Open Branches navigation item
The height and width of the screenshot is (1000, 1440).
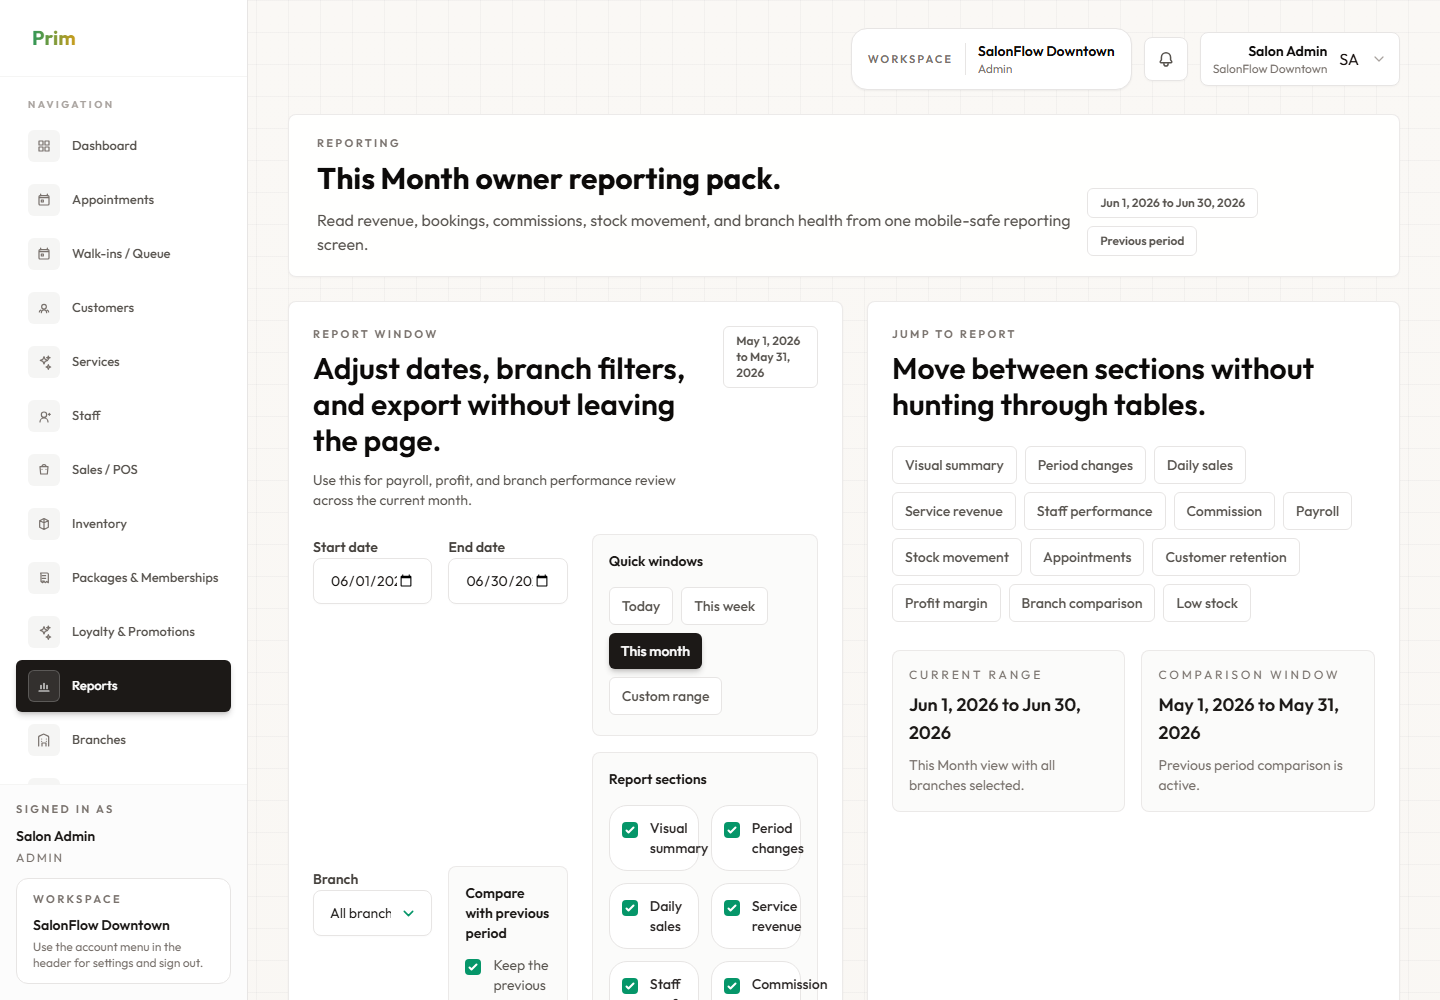click(x=123, y=740)
